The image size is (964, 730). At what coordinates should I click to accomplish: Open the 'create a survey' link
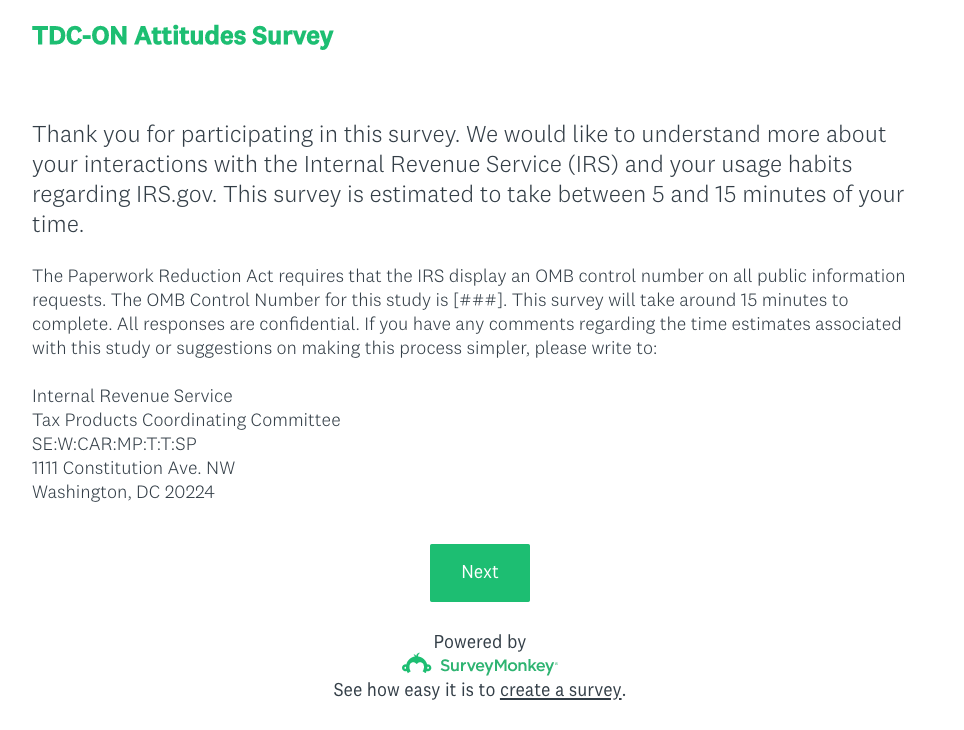point(561,690)
